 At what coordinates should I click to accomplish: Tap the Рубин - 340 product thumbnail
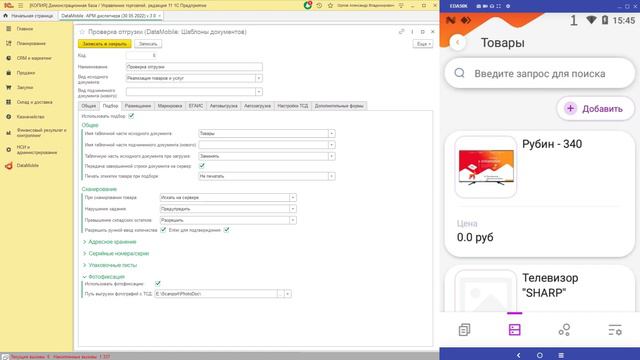click(486, 167)
